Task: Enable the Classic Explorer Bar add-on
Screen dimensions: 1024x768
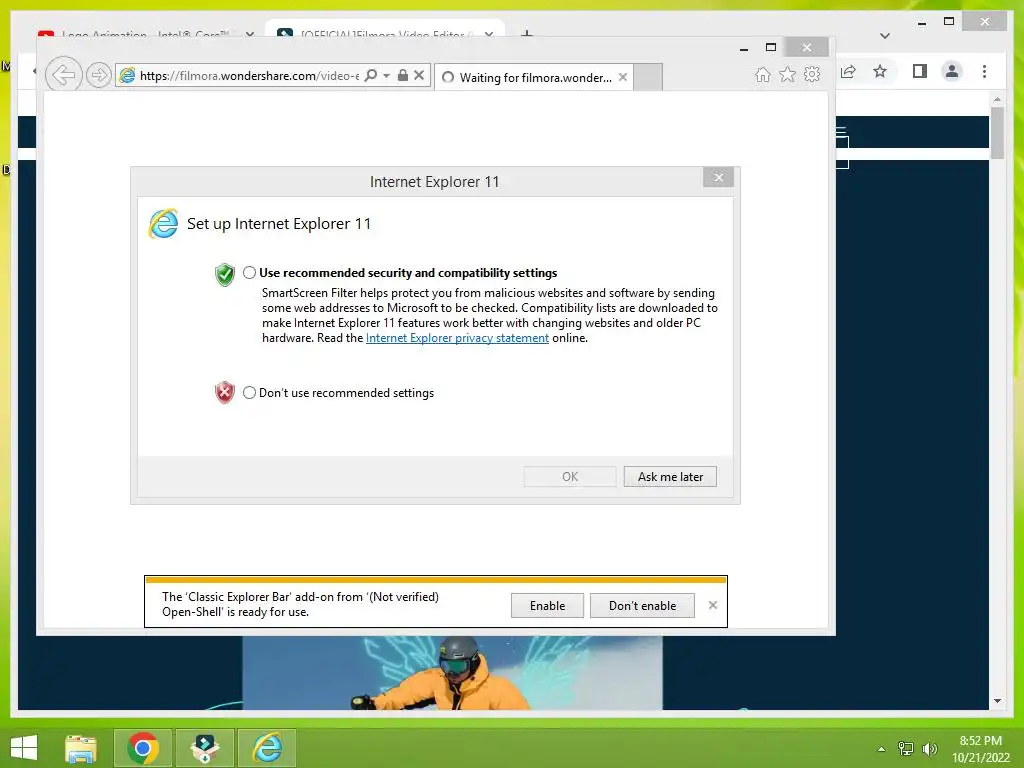Action: (x=547, y=605)
